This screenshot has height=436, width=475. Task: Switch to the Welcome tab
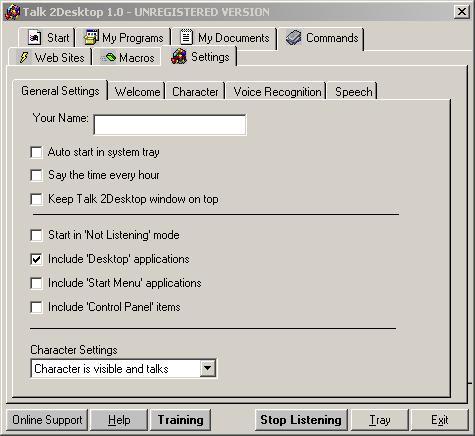[x=137, y=92]
